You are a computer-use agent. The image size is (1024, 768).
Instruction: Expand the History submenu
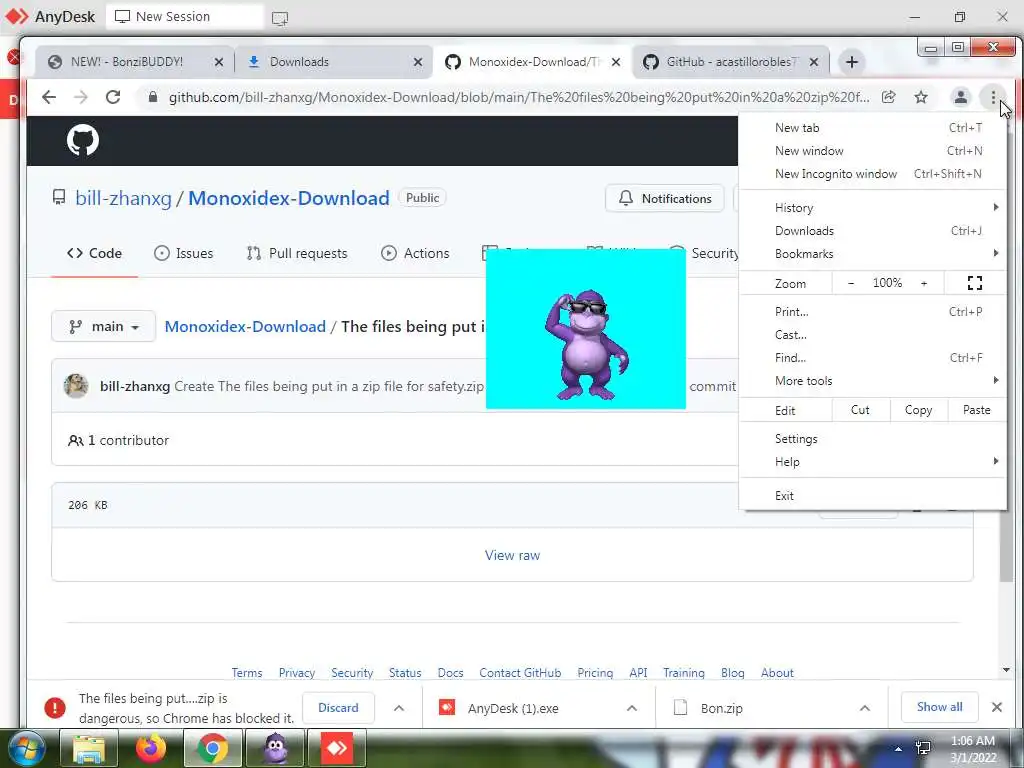pos(873,208)
